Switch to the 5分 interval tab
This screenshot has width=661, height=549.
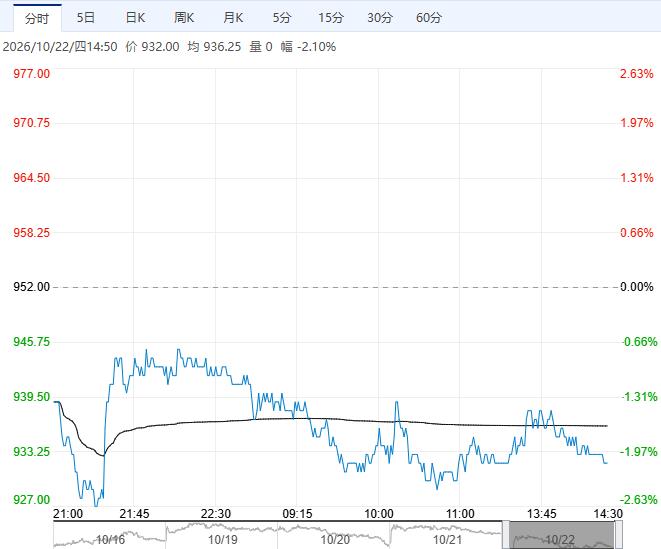[x=282, y=18]
